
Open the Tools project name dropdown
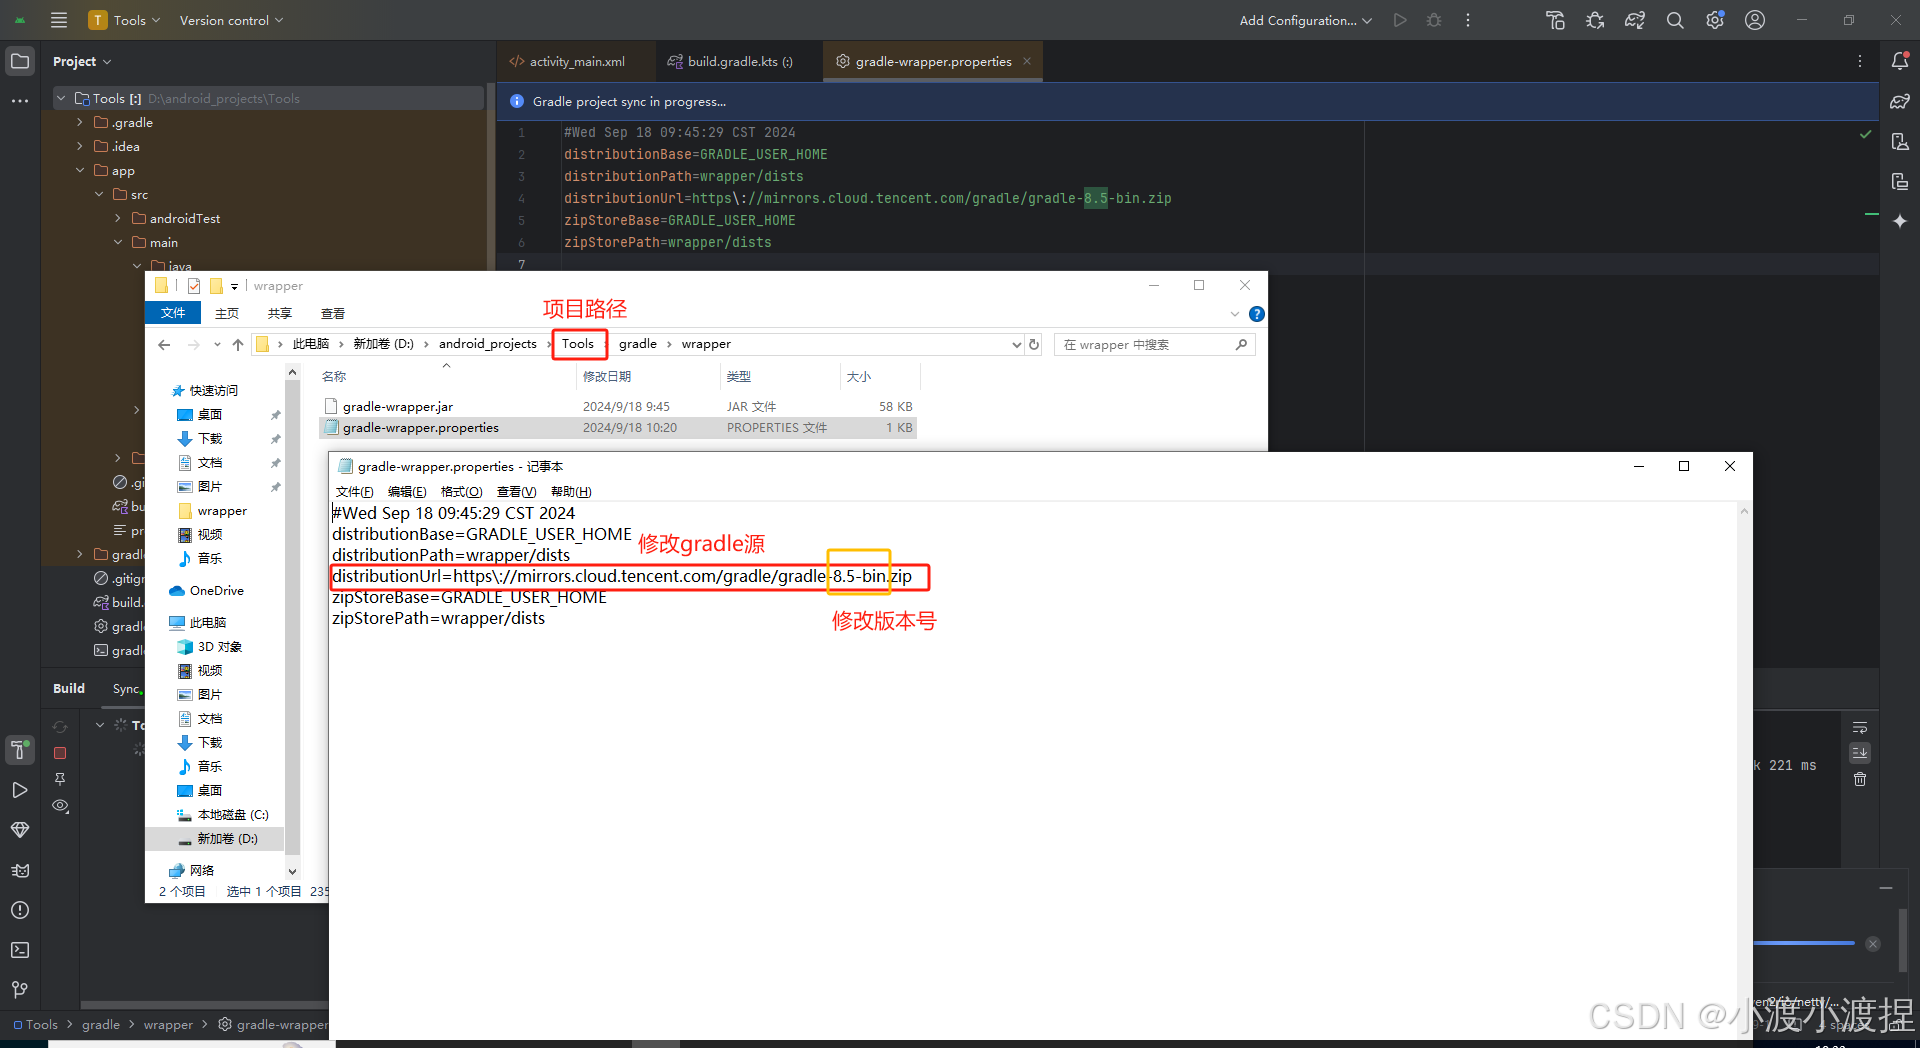pyautogui.click(x=125, y=20)
